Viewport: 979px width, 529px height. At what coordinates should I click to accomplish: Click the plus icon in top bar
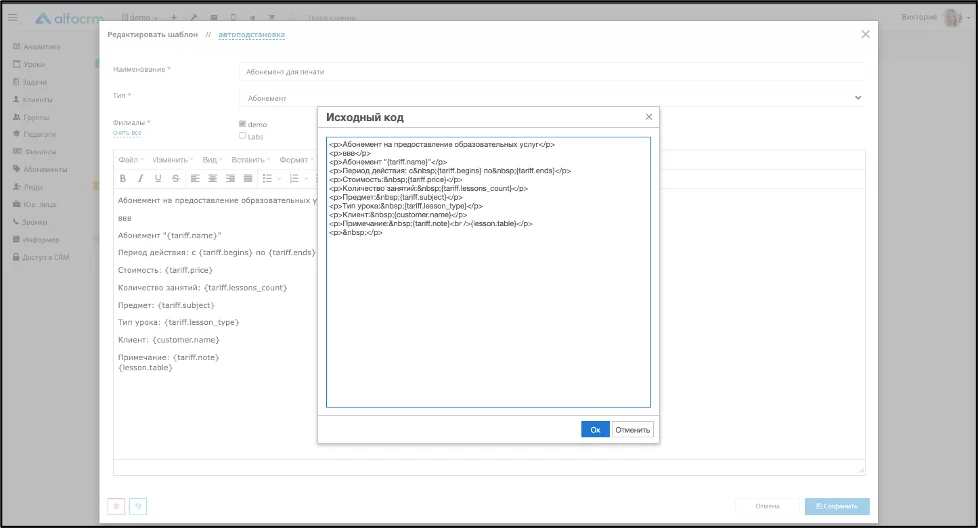tap(174, 17)
